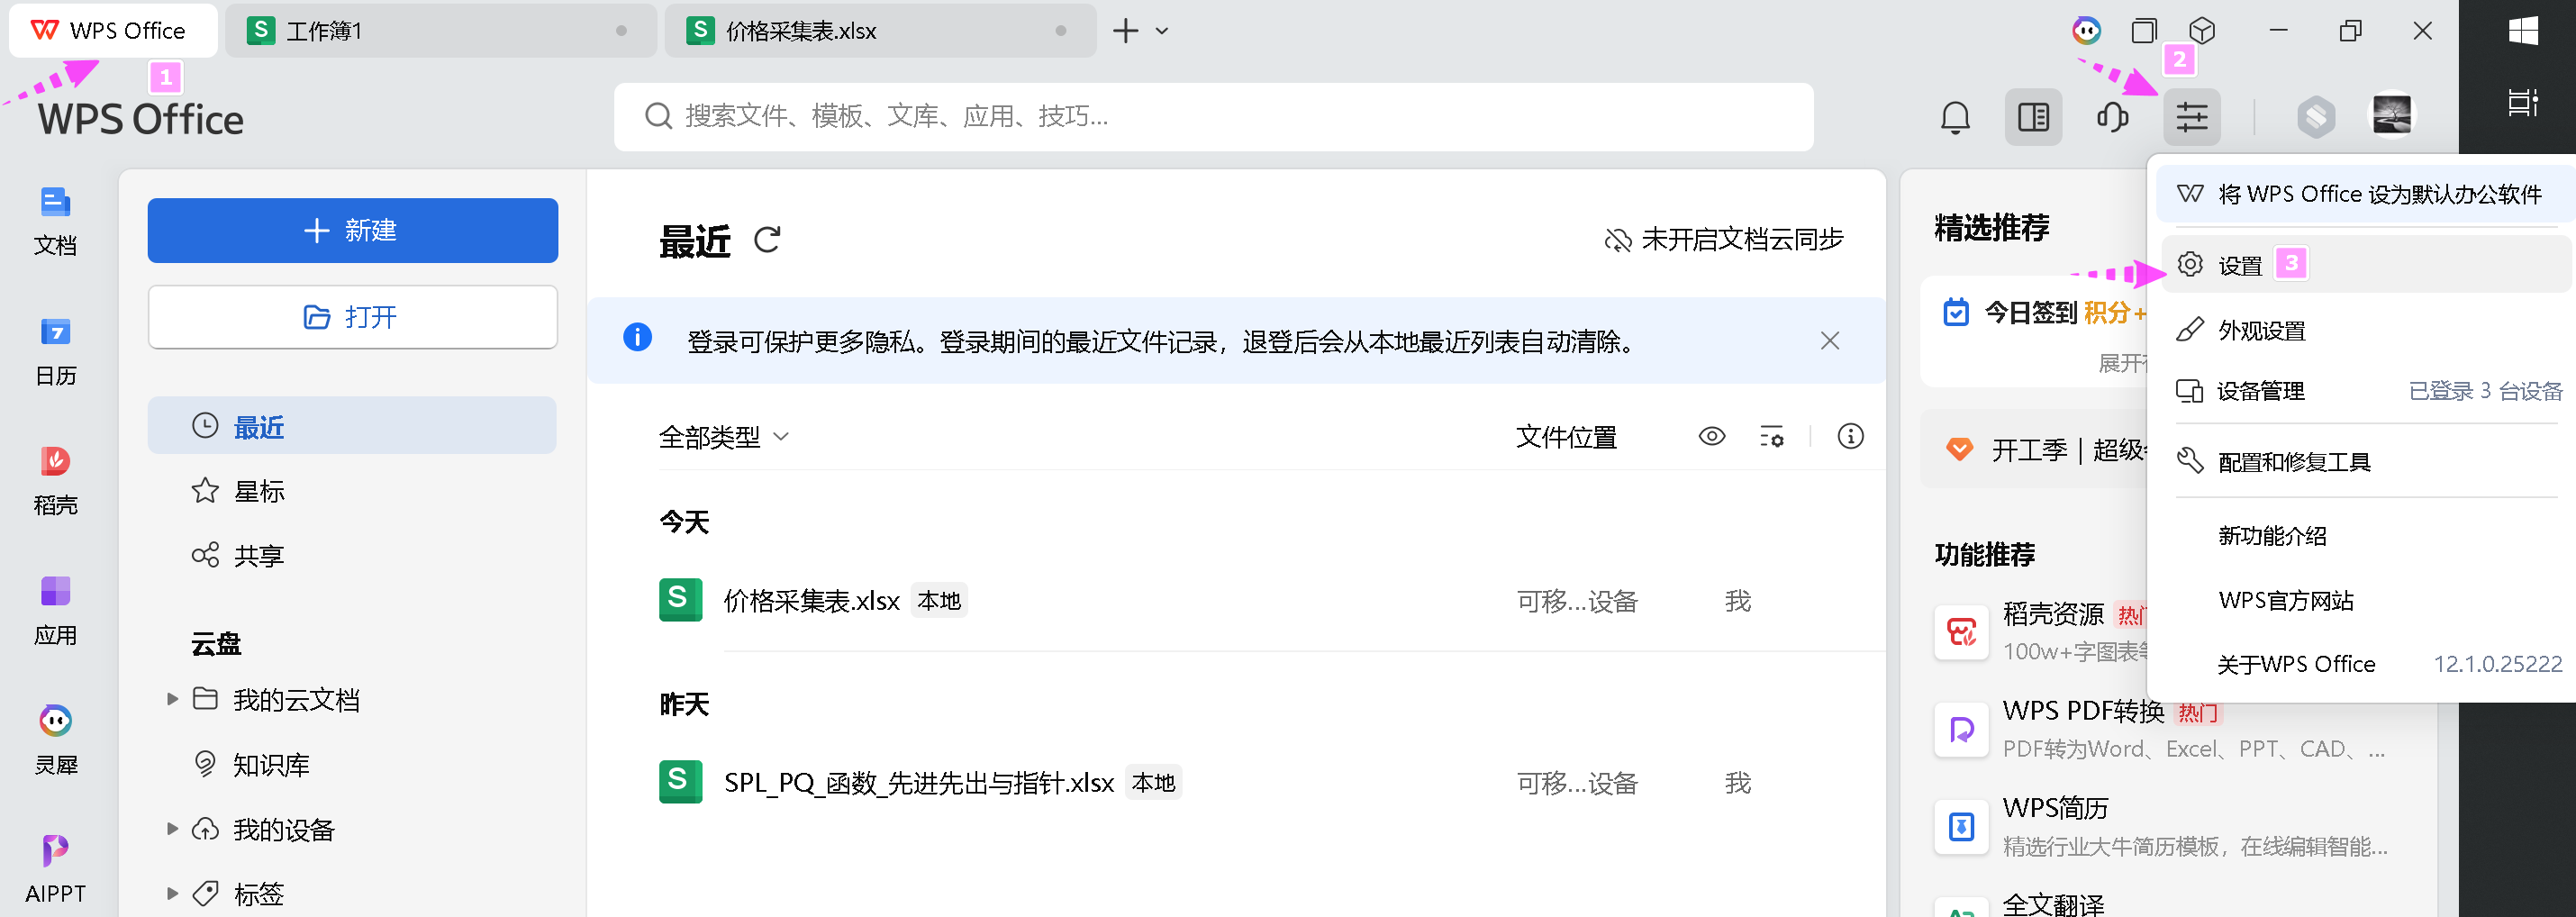Open the WPS简历 resume feature

(x=2160, y=826)
